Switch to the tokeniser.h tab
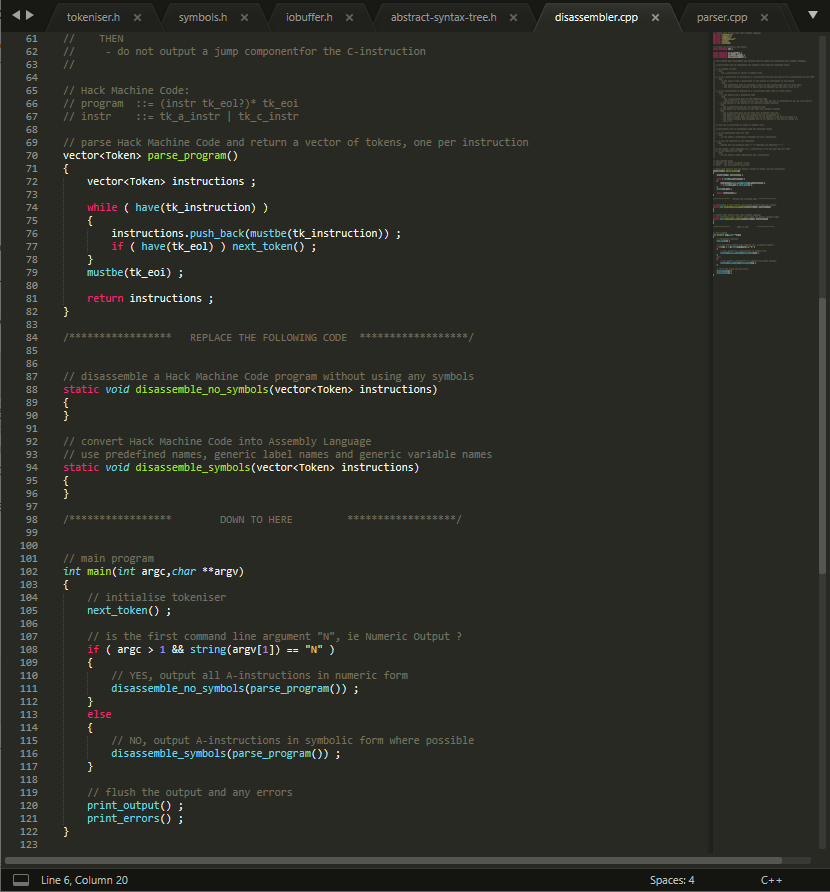830x892 pixels. 93,17
